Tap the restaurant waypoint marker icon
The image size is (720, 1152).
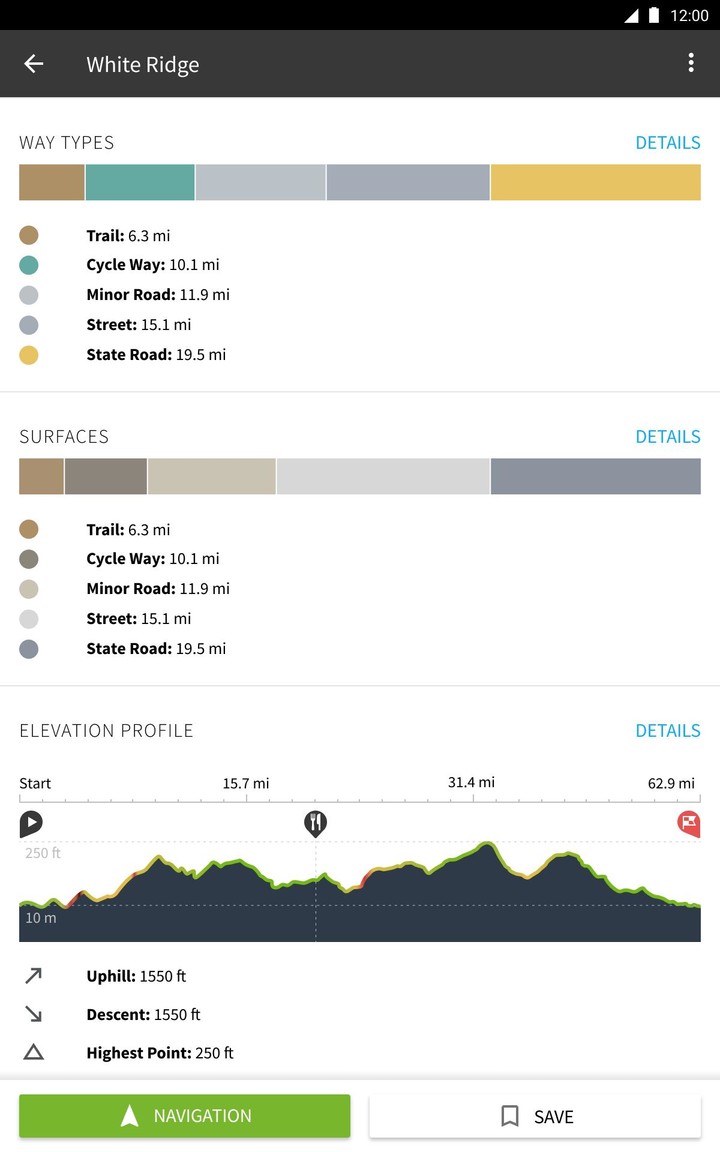[x=316, y=823]
